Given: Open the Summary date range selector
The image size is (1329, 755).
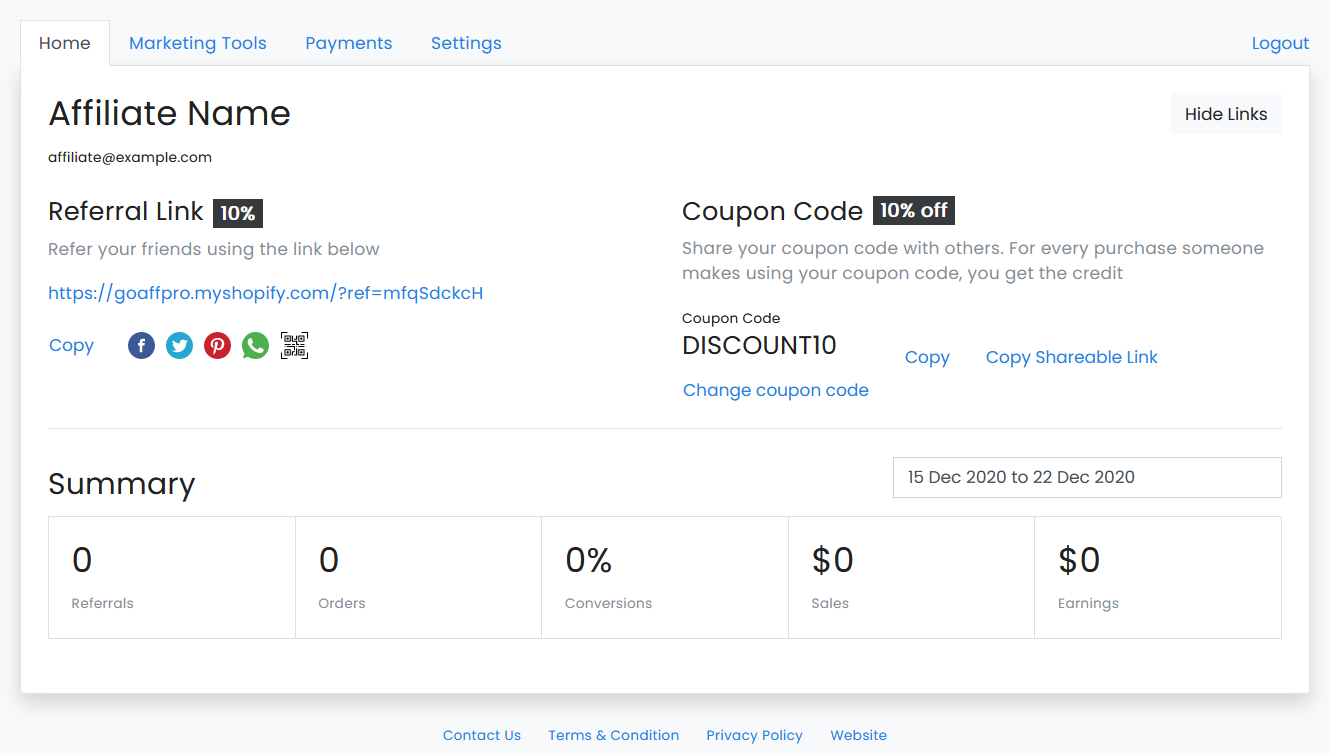Looking at the screenshot, I should (1087, 477).
